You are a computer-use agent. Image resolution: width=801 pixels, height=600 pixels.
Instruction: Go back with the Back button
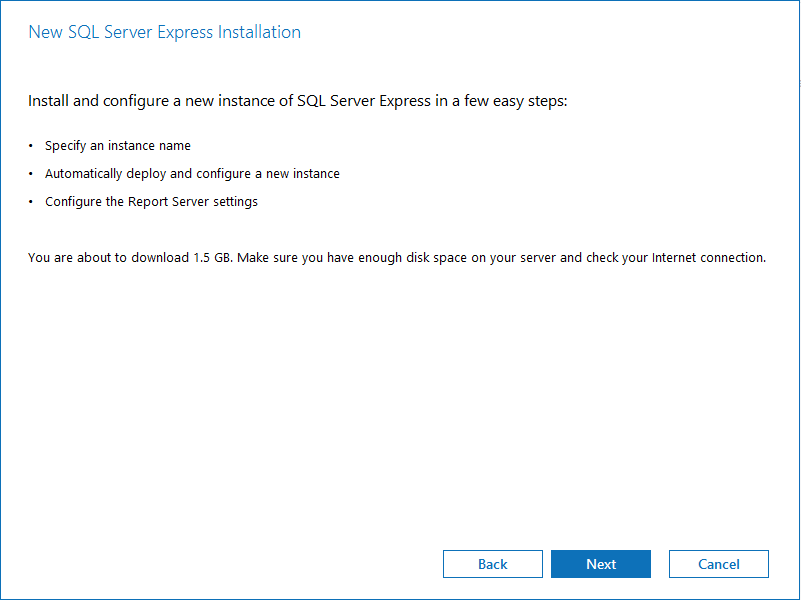point(493,564)
